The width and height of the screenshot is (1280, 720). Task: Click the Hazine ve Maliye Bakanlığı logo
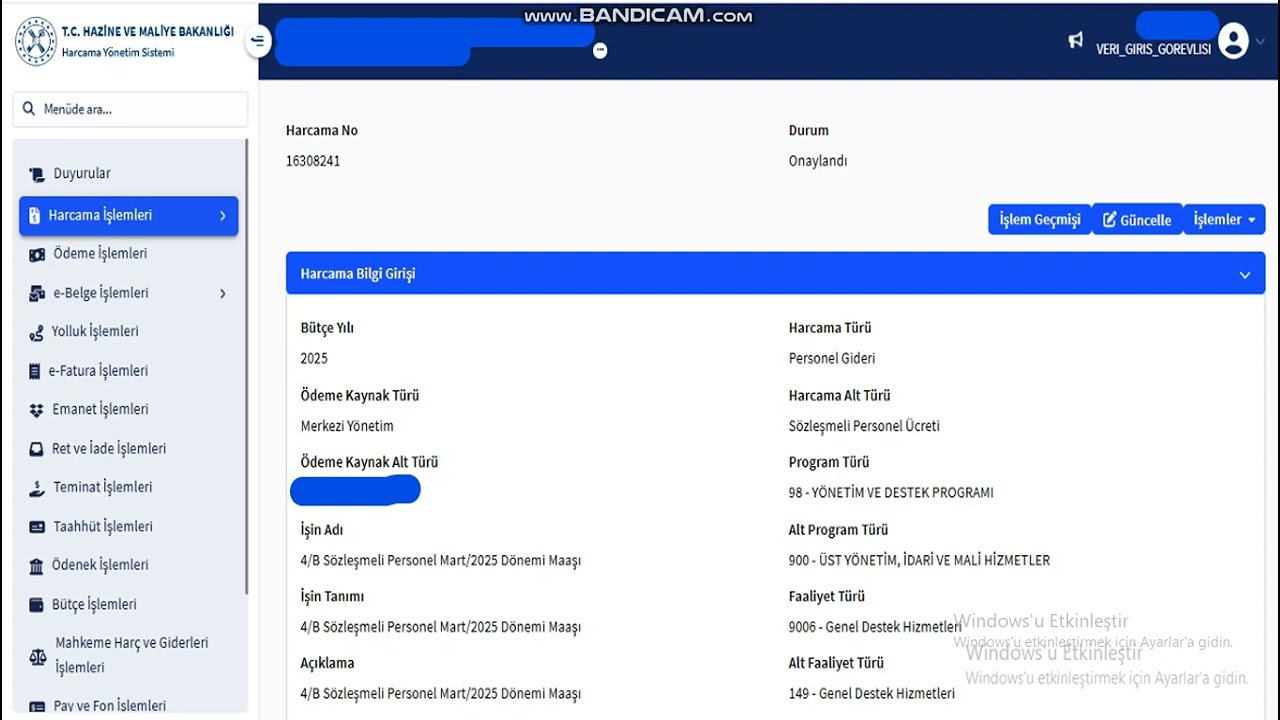35,41
